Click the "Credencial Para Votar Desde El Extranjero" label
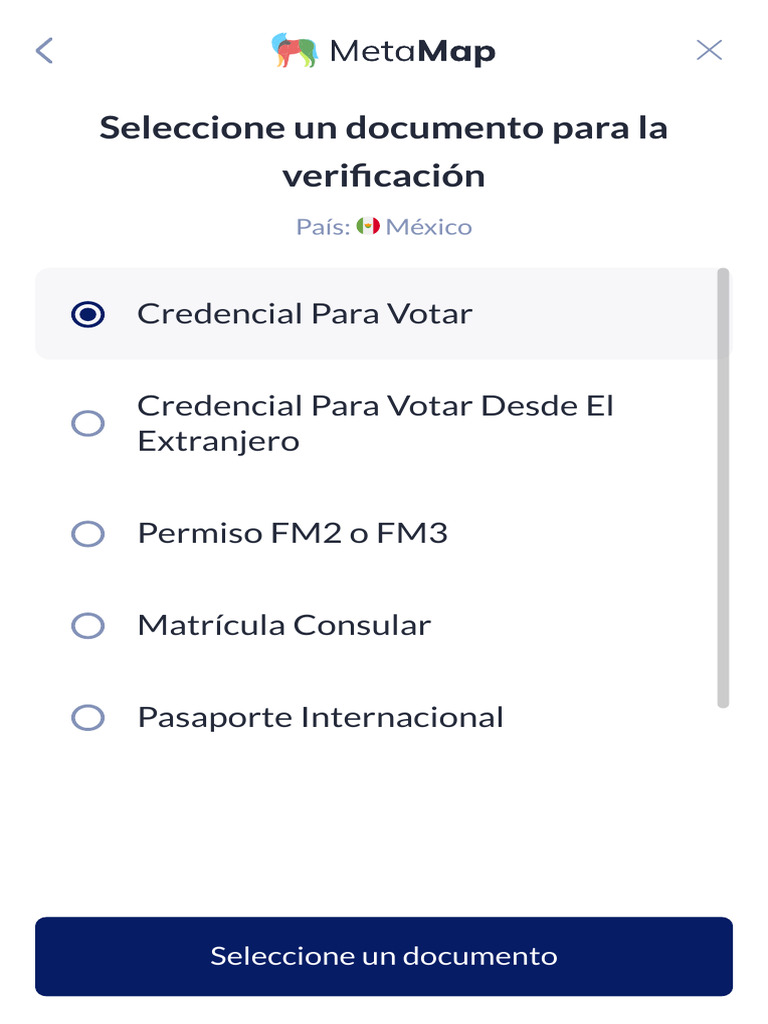Viewport: 768px width, 1024px height. pos(375,423)
